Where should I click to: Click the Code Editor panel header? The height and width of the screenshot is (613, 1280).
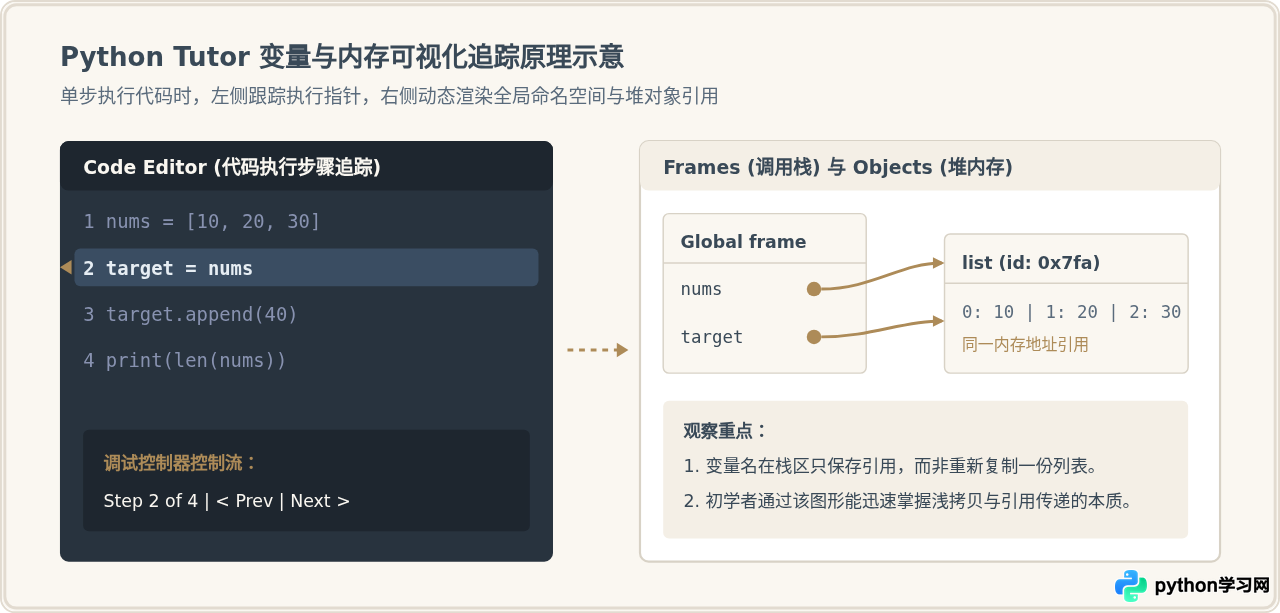(306, 166)
